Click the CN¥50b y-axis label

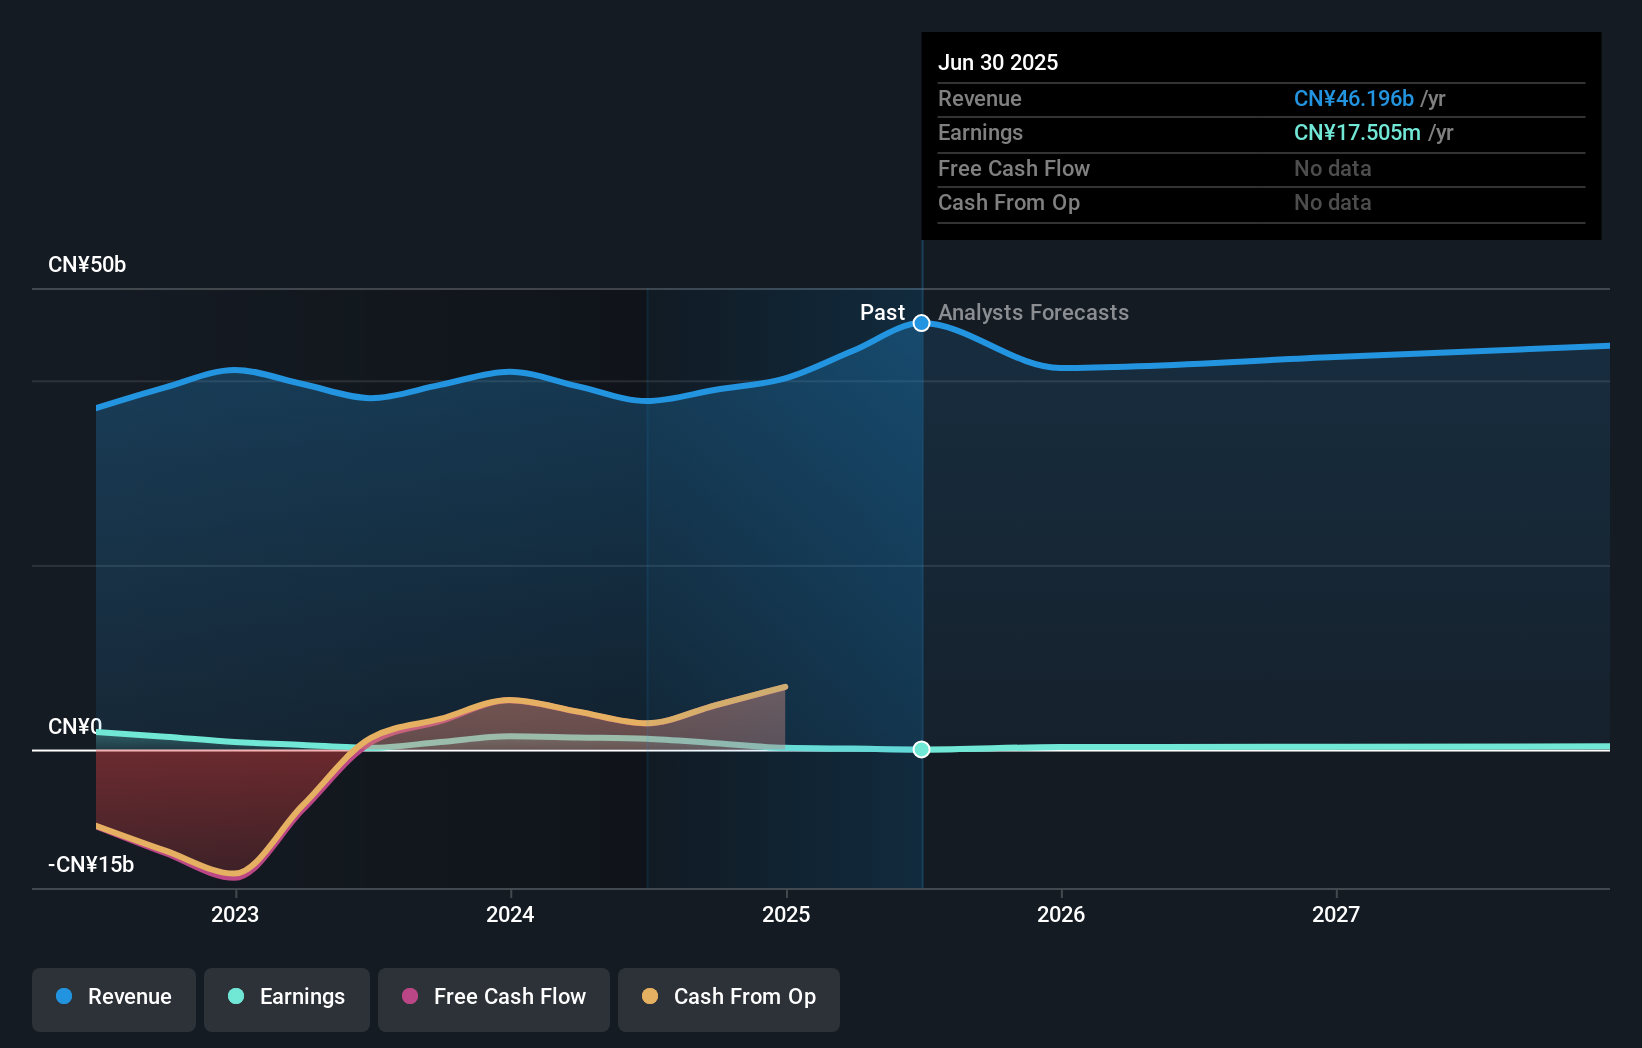87,265
